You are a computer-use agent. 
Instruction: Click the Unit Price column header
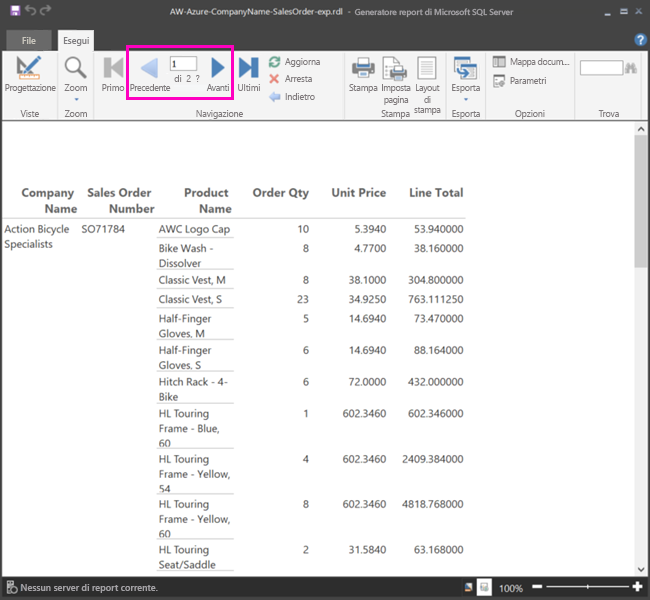click(359, 193)
